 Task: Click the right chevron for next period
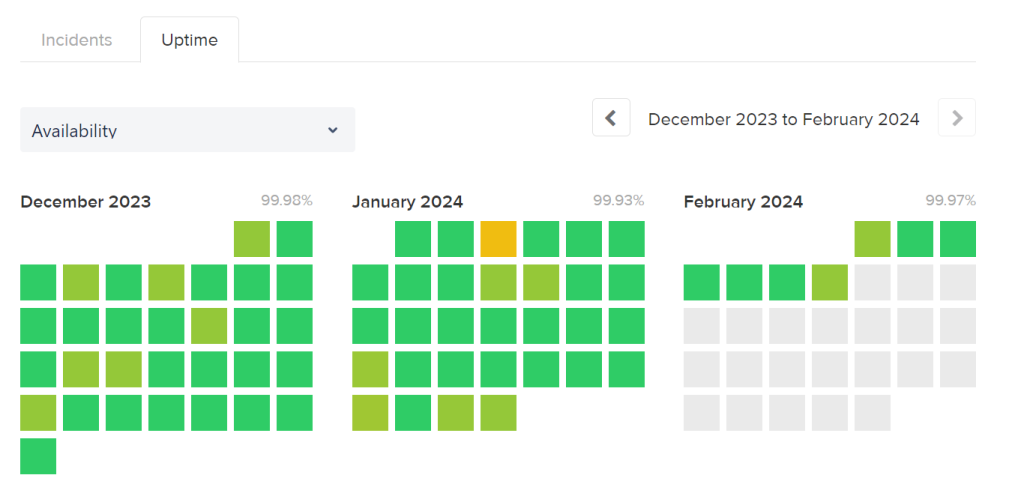(957, 118)
